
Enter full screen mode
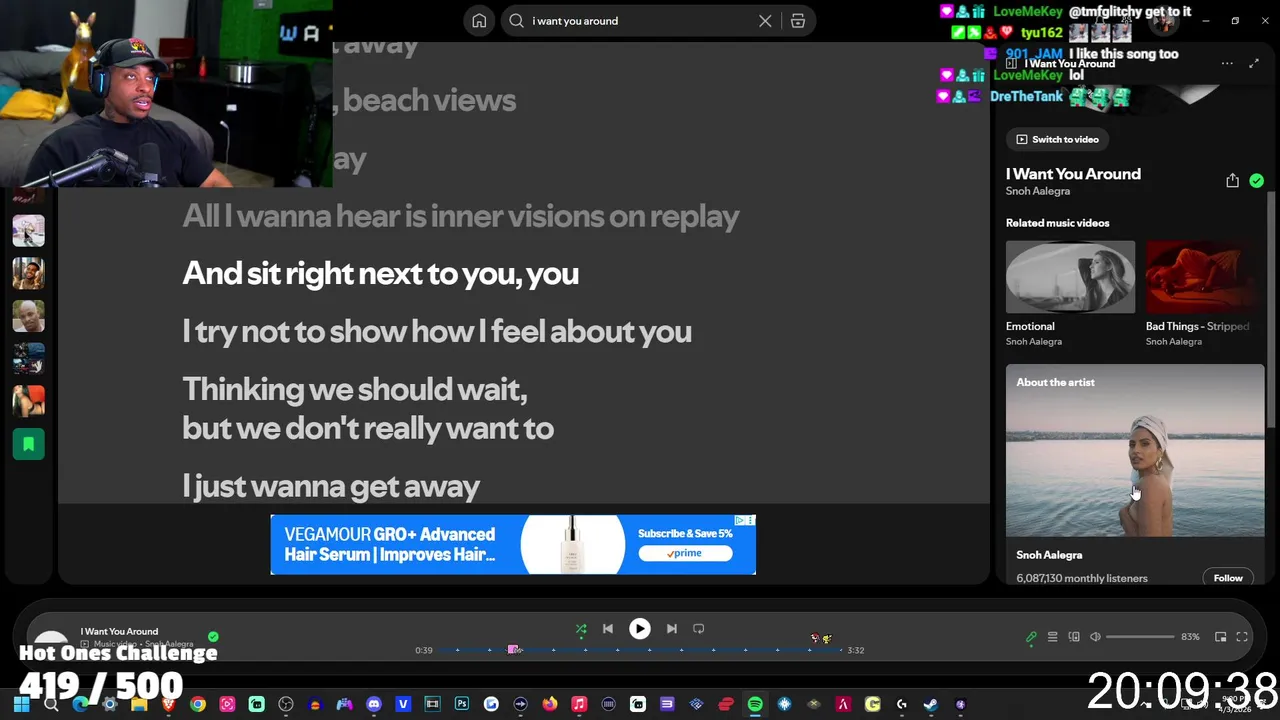click(1242, 637)
